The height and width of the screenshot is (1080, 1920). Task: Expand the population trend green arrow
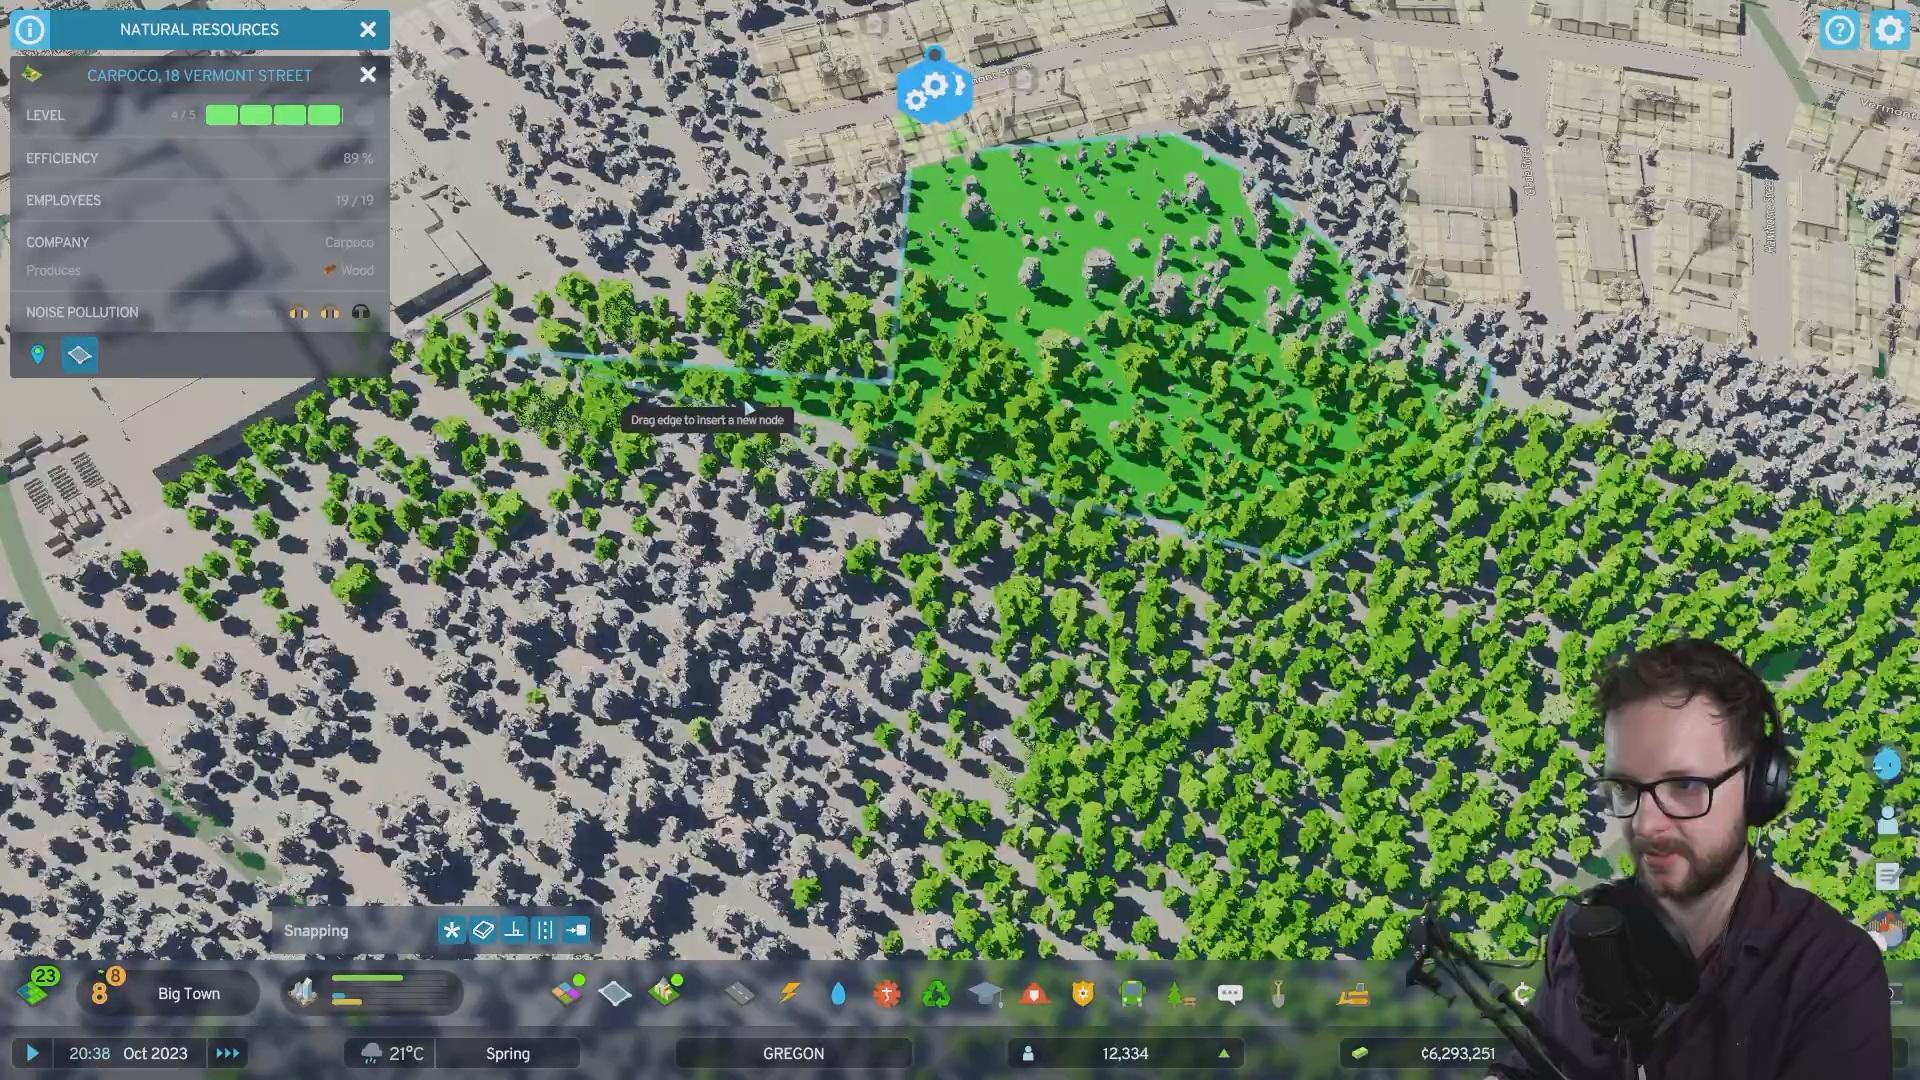coord(1223,1053)
